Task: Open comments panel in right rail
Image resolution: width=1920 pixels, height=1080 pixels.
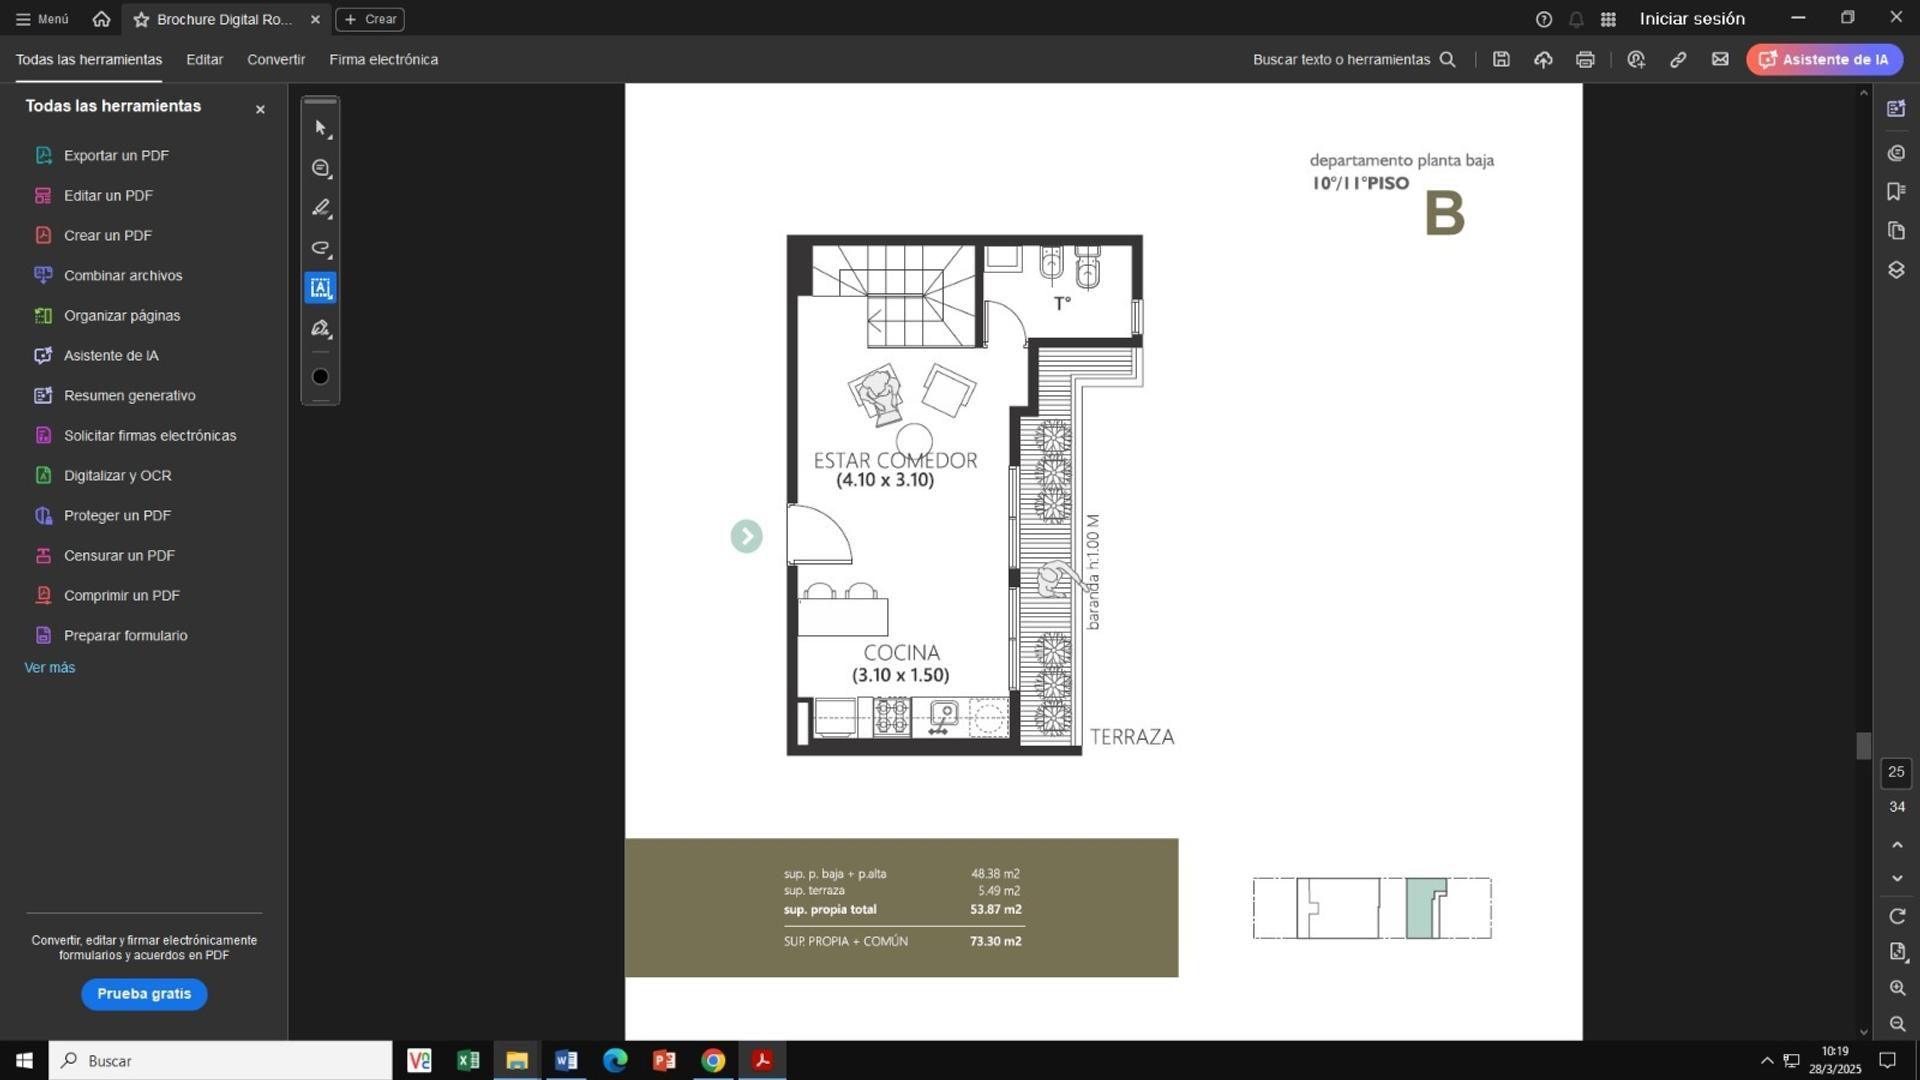Action: (x=1896, y=153)
